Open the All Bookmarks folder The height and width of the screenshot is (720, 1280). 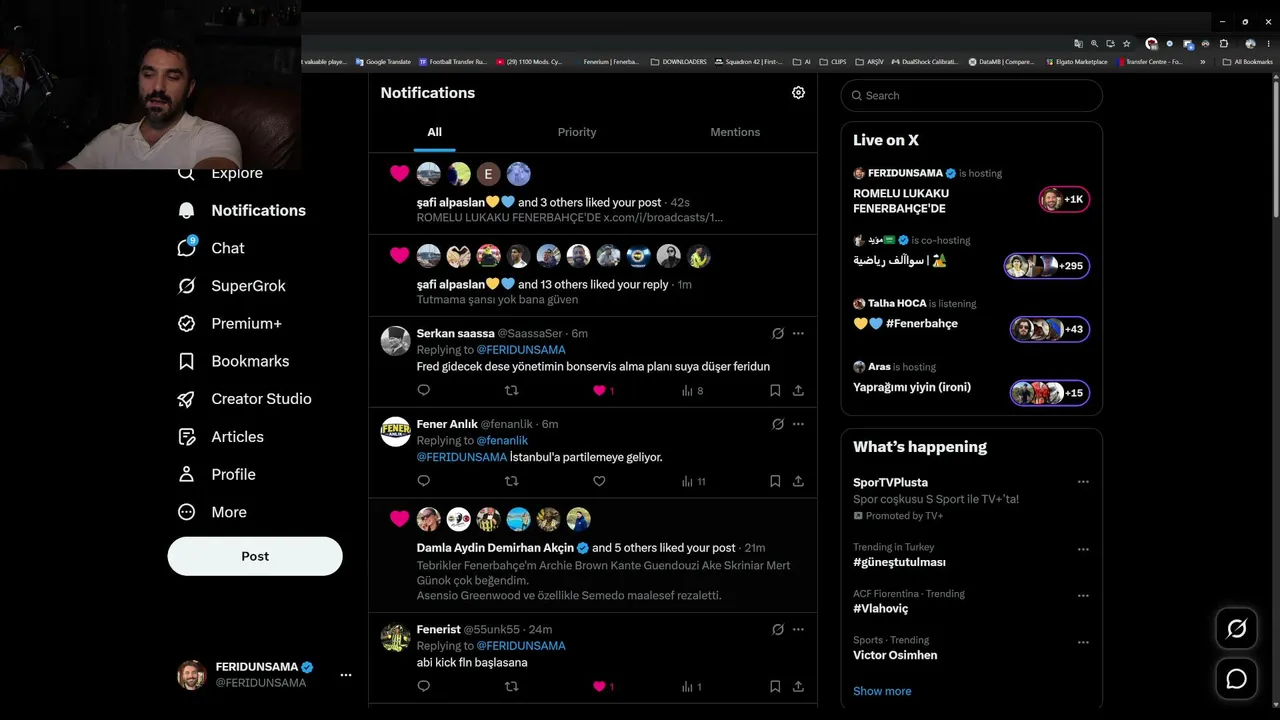coord(1248,62)
